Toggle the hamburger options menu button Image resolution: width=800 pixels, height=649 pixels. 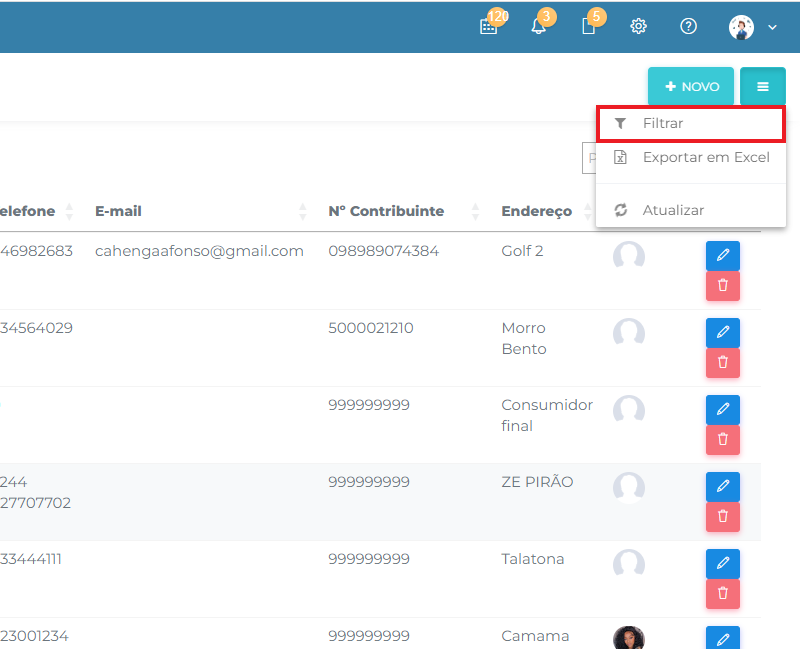(x=762, y=87)
